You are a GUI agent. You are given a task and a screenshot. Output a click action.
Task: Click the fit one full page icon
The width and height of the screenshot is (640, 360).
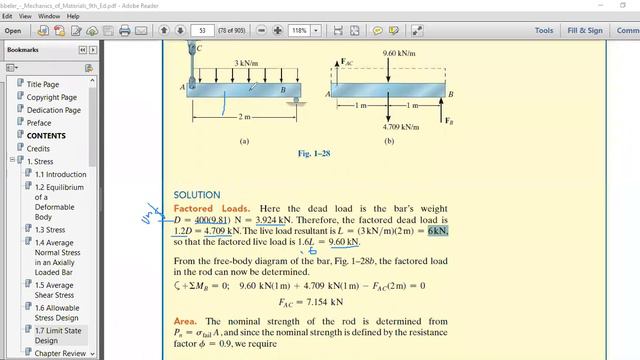(355, 31)
